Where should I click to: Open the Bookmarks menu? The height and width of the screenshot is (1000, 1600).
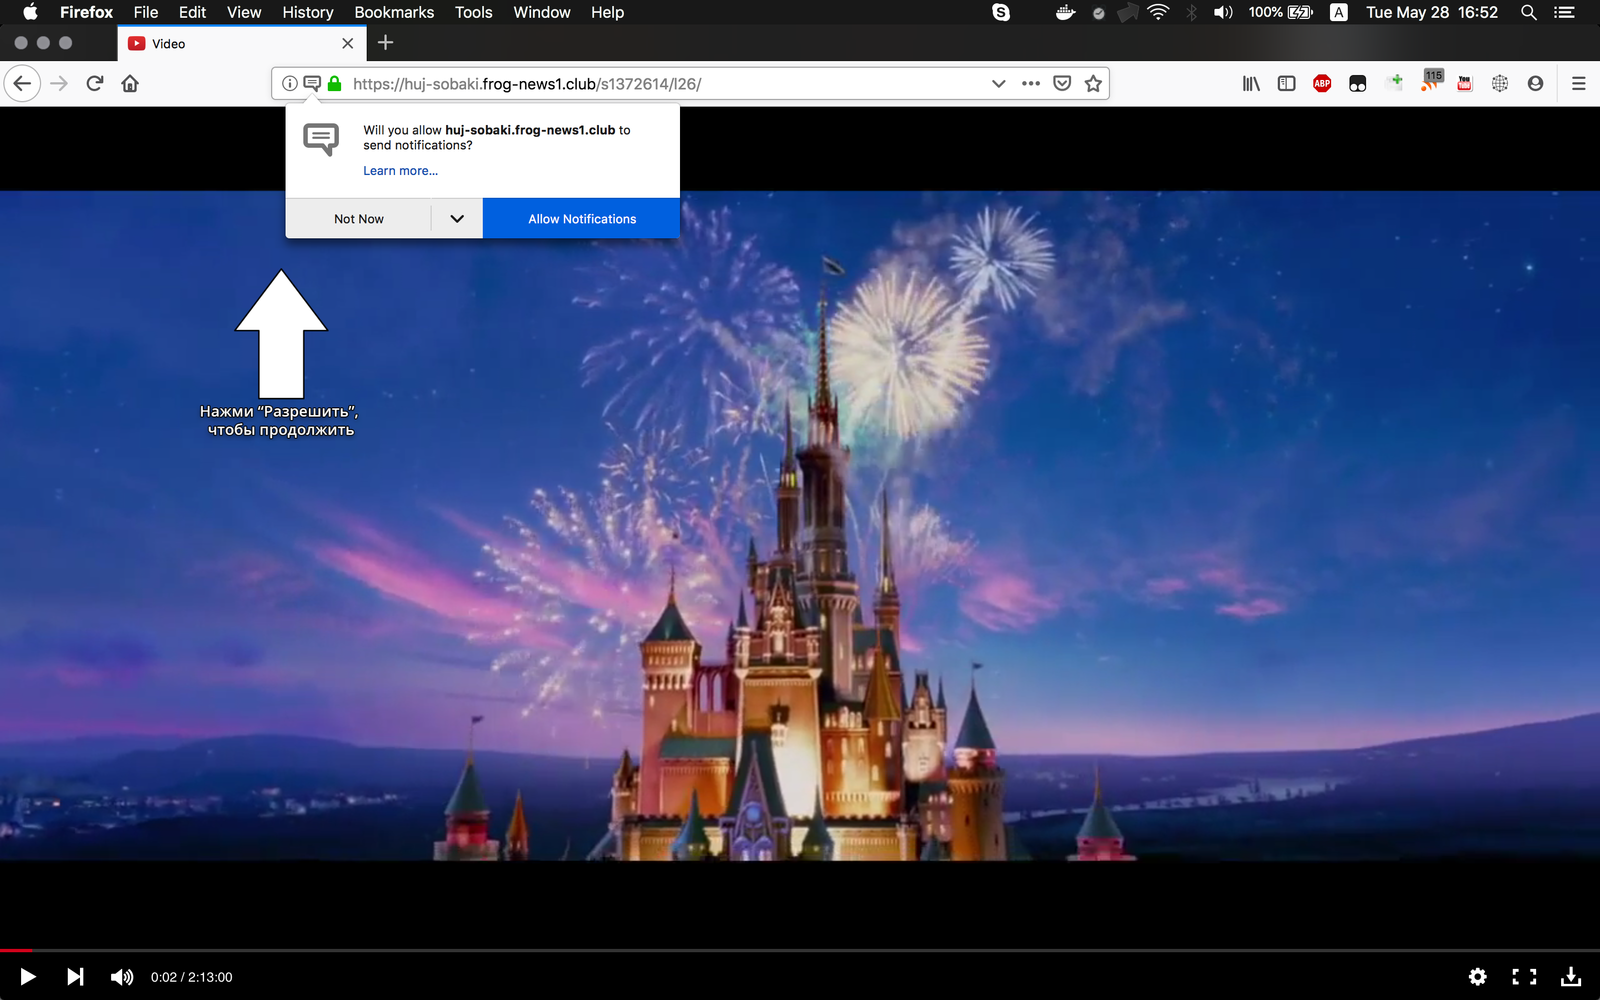(394, 12)
